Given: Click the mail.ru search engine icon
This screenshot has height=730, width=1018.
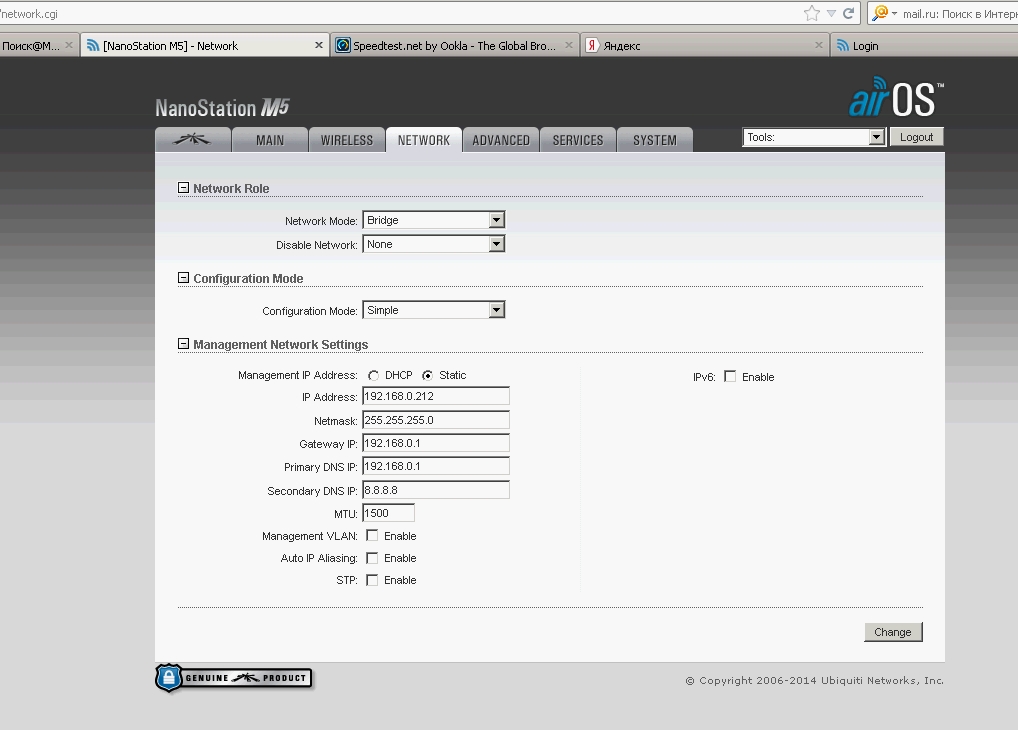Looking at the screenshot, I should 880,13.
